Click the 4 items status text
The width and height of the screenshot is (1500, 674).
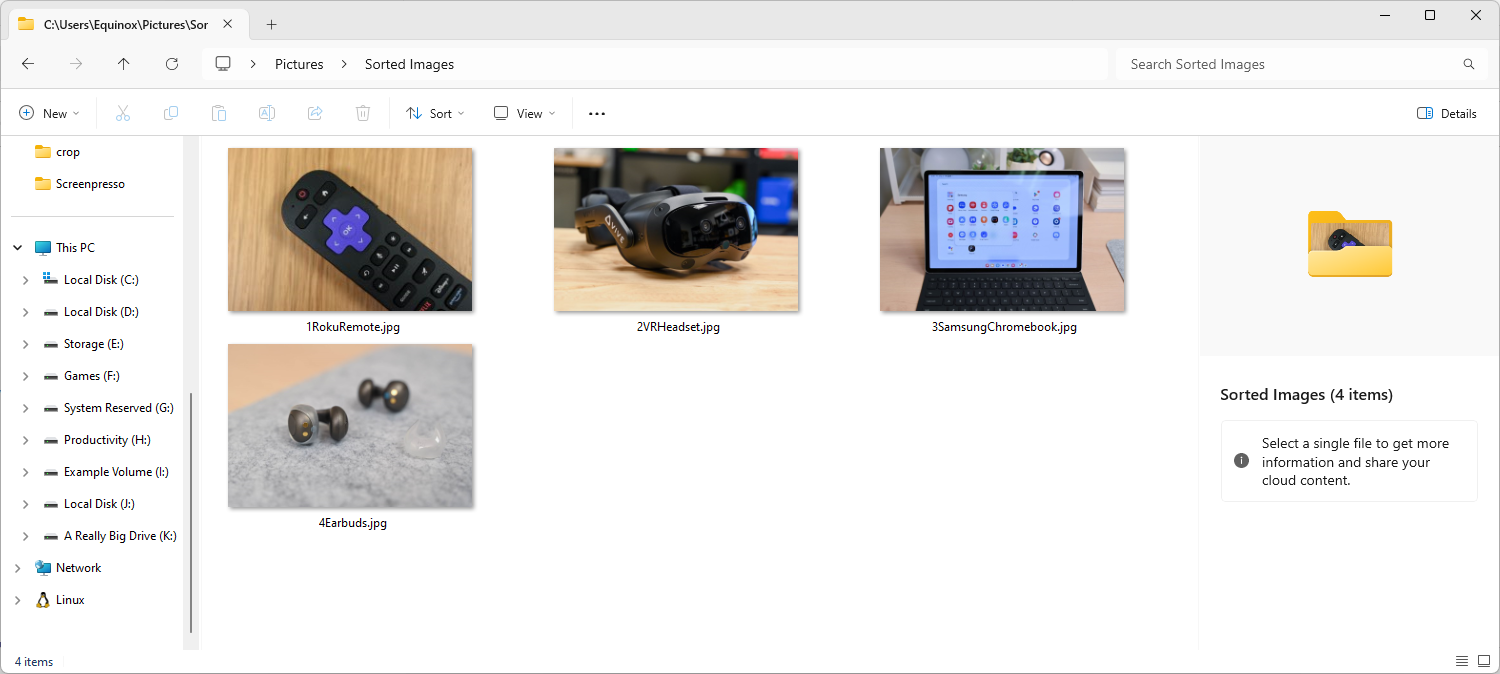click(34, 661)
